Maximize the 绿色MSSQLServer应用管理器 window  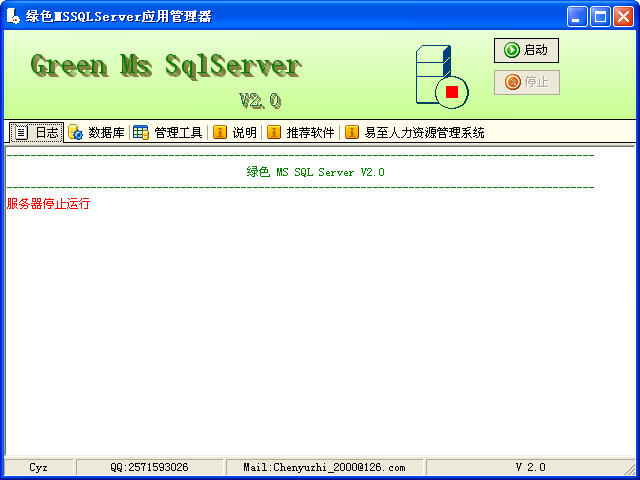point(601,16)
